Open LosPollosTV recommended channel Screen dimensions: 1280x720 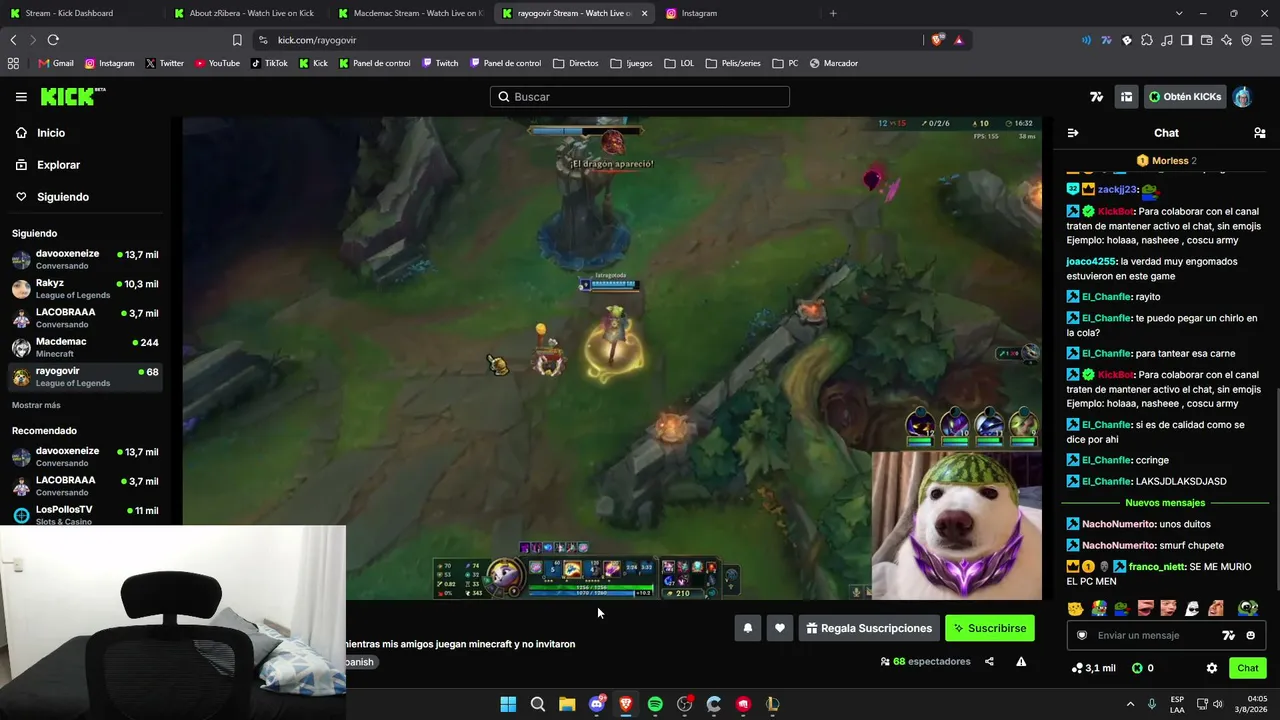pyautogui.click(x=85, y=515)
